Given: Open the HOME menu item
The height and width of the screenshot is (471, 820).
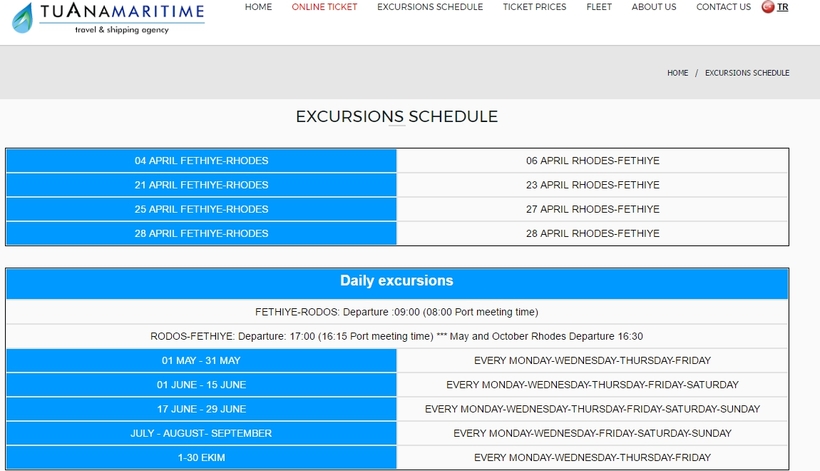Looking at the screenshot, I should point(258,7).
